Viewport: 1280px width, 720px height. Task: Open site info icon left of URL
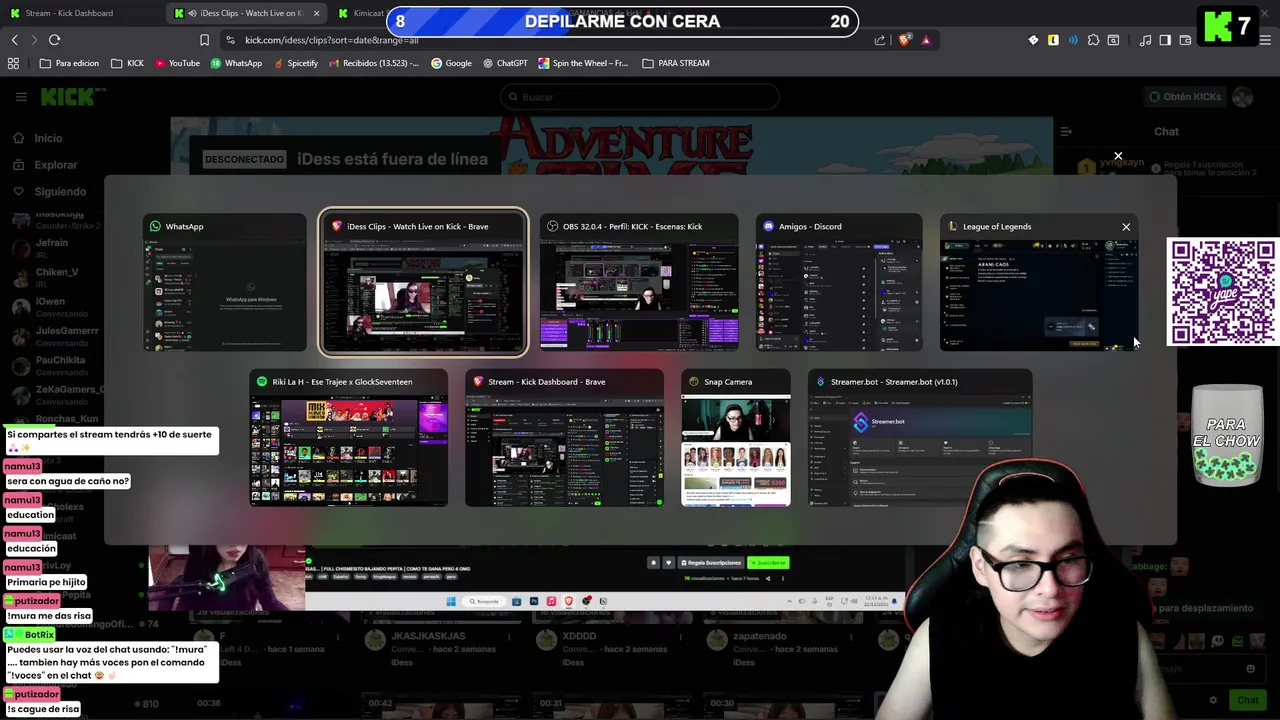click(x=231, y=40)
